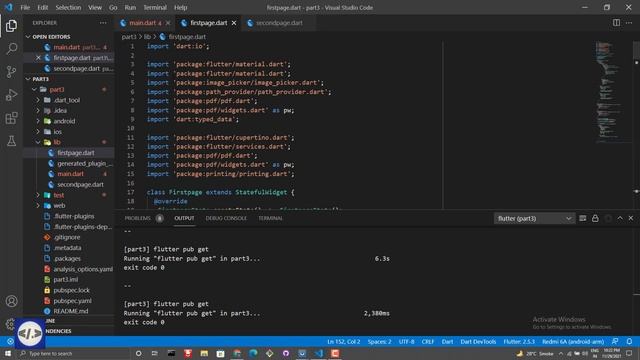The image size is (640, 360).
Task: Switch to the main.dart tab
Action: click(x=145, y=23)
